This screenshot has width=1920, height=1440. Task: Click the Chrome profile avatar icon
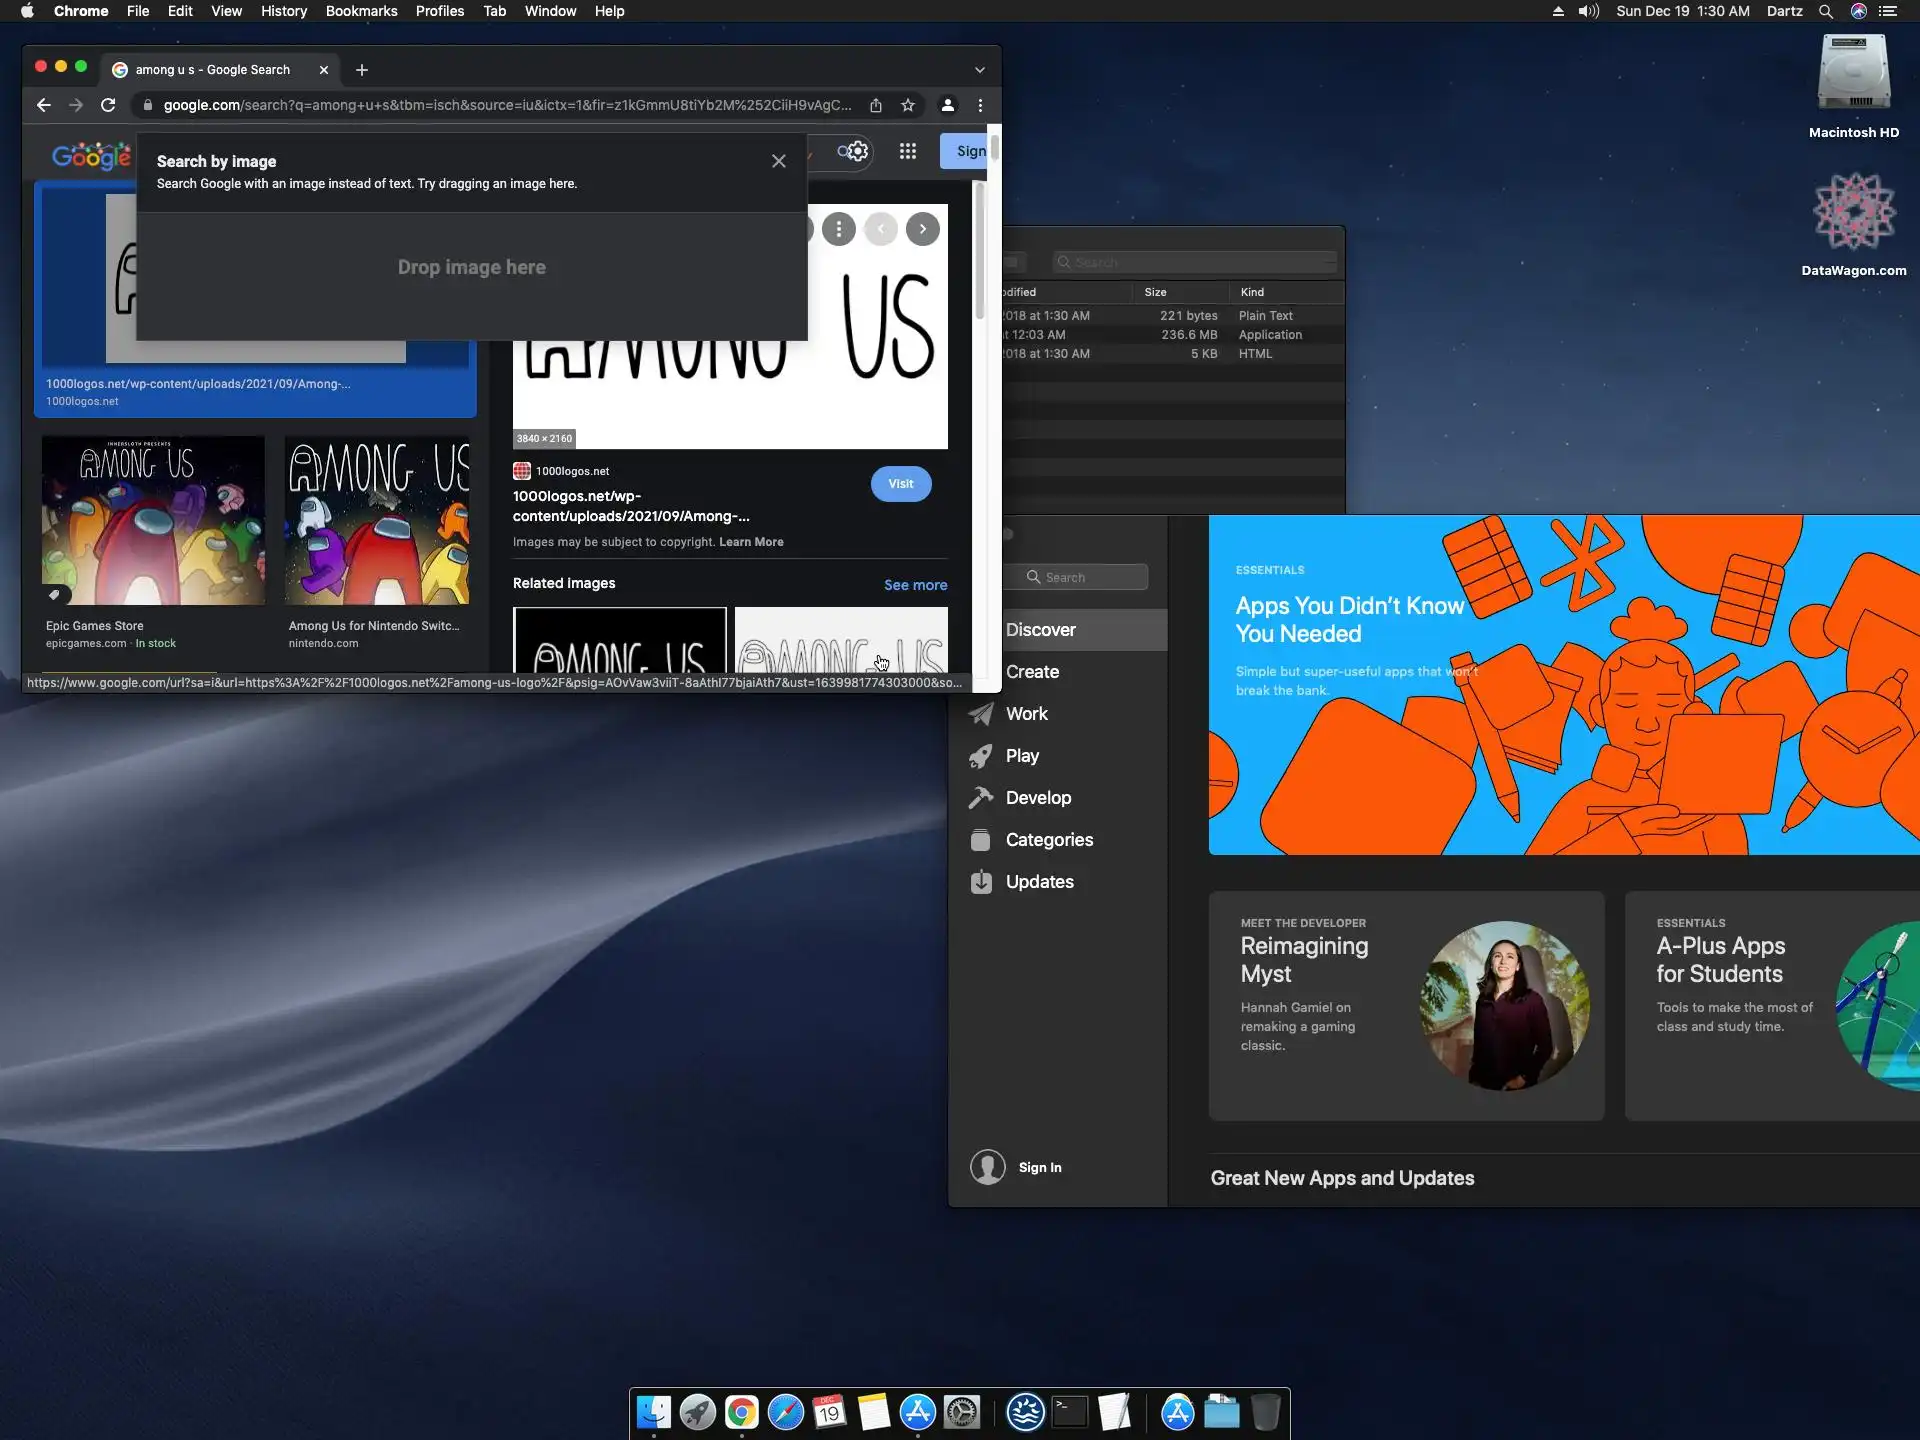coord(947,105)
